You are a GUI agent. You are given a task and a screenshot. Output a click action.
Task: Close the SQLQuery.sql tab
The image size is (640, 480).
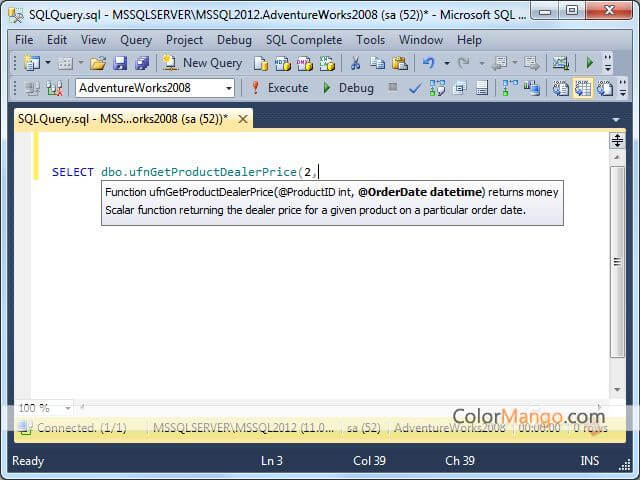[243, 119]
